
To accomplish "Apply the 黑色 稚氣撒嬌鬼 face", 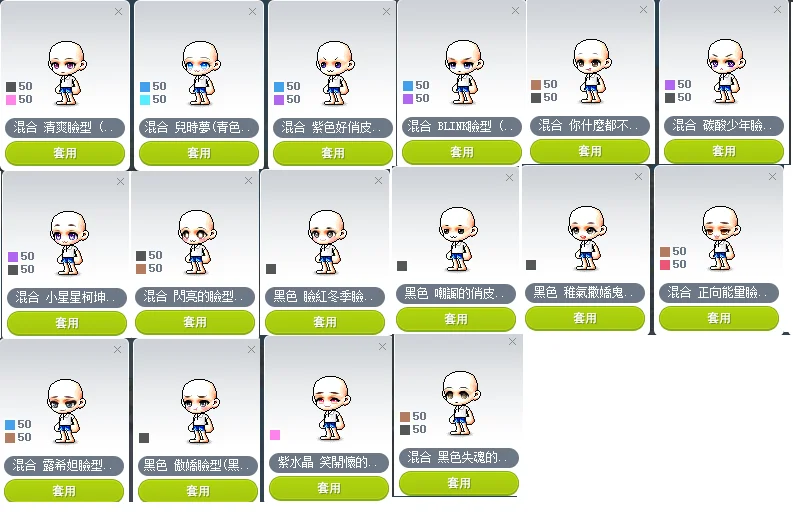I will (x=585, y=318).
